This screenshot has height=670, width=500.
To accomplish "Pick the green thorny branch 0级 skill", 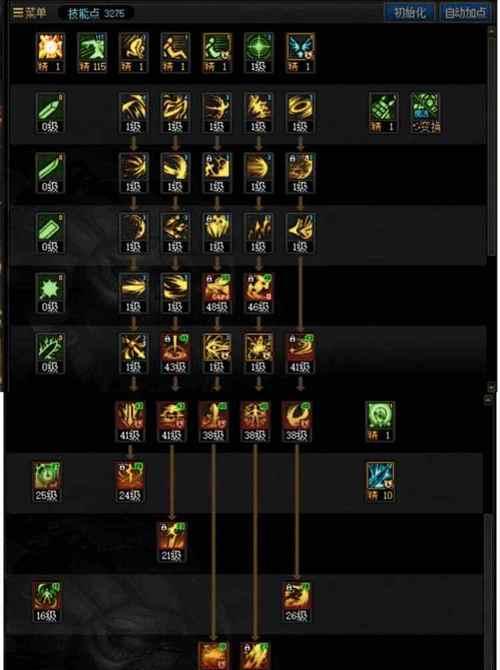I will [x=50, y=353].
